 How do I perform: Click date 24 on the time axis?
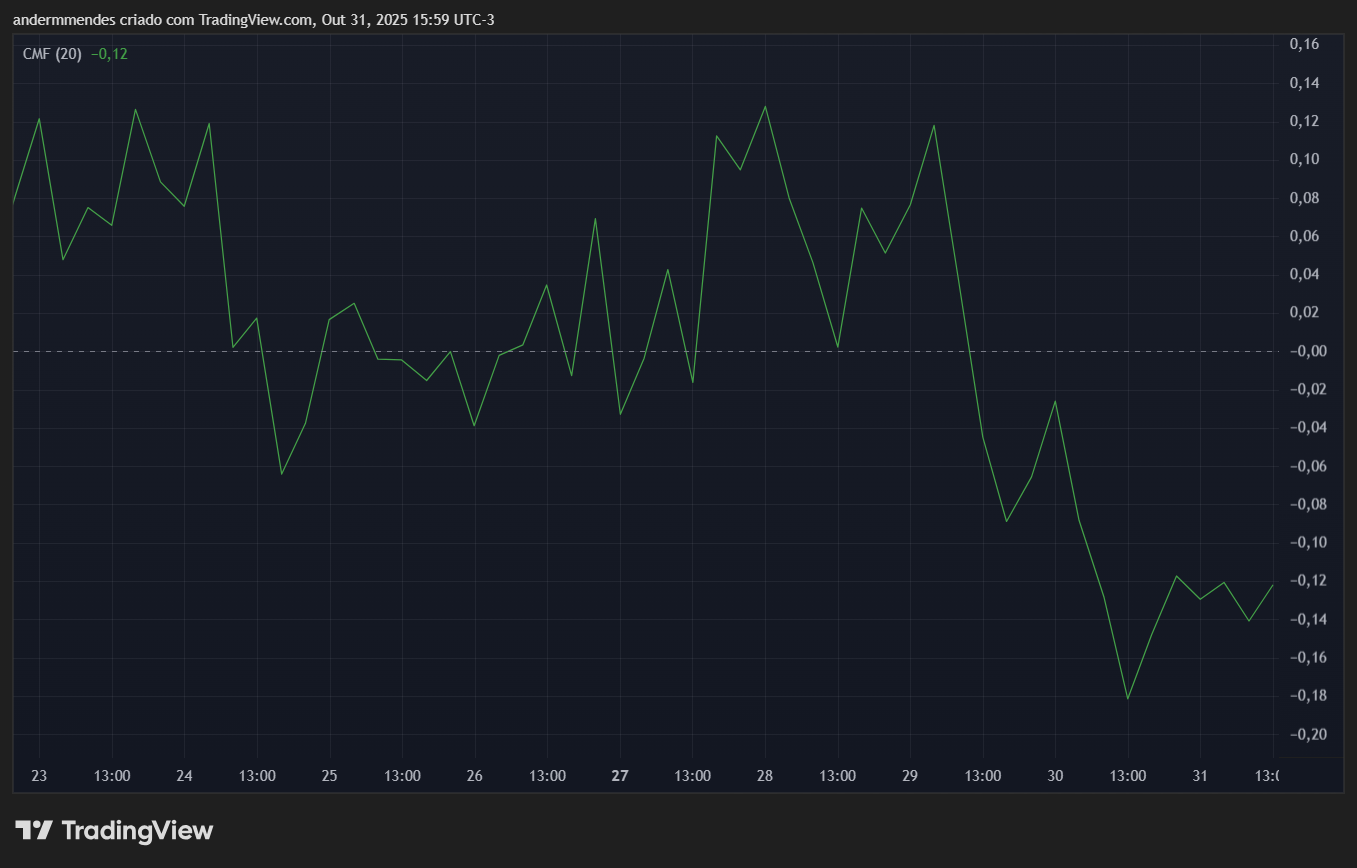pos(184,776)
